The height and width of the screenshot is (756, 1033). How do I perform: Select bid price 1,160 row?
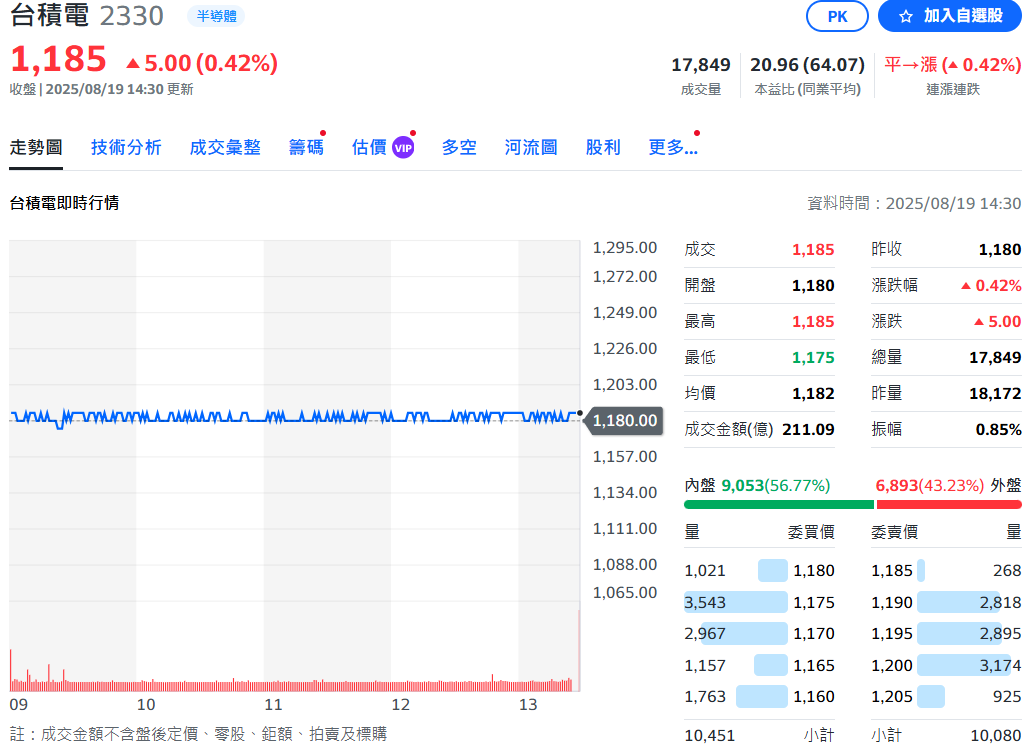[760, 697]
